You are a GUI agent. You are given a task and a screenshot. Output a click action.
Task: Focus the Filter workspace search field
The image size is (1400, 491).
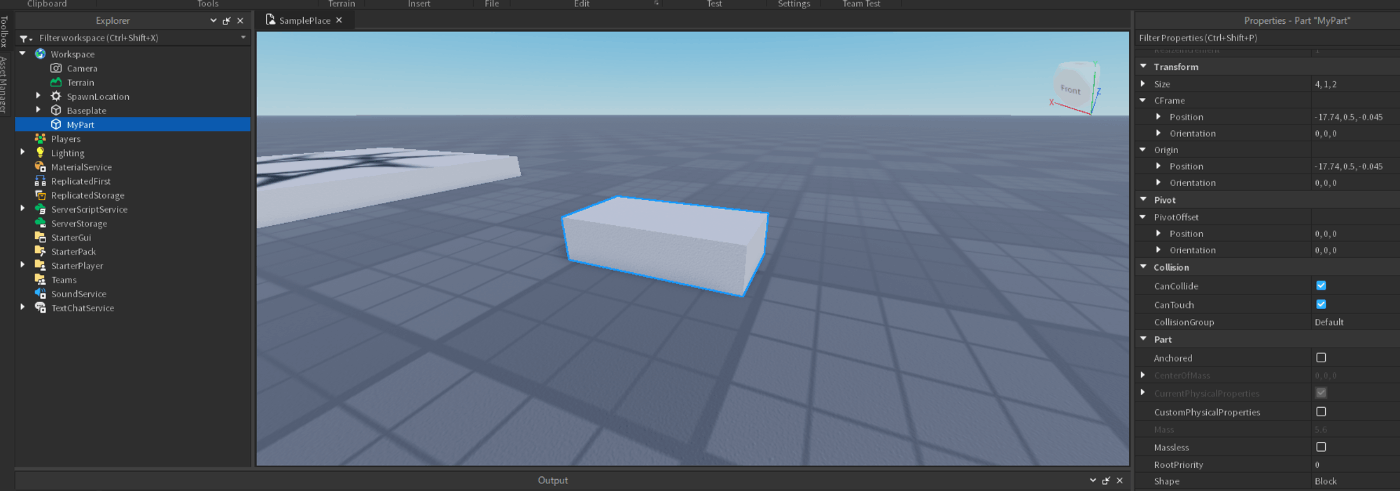tap(135, 38)
